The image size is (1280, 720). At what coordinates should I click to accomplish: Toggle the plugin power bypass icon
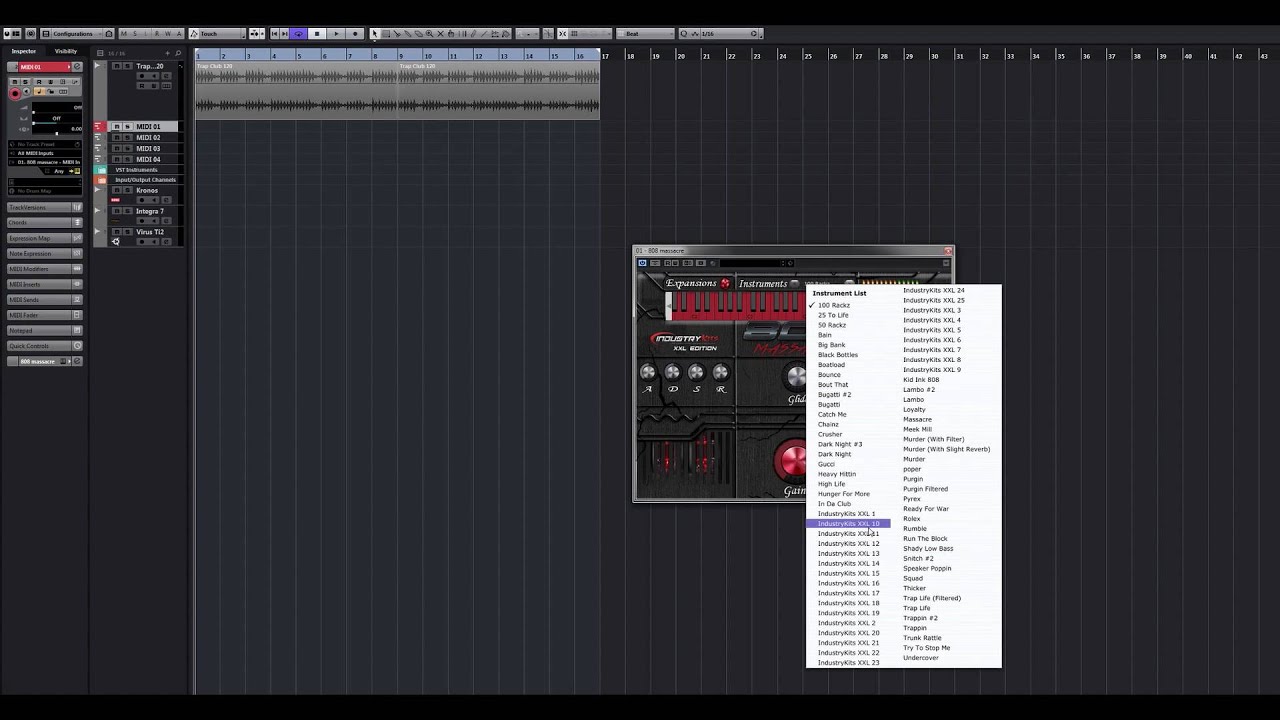642,263
